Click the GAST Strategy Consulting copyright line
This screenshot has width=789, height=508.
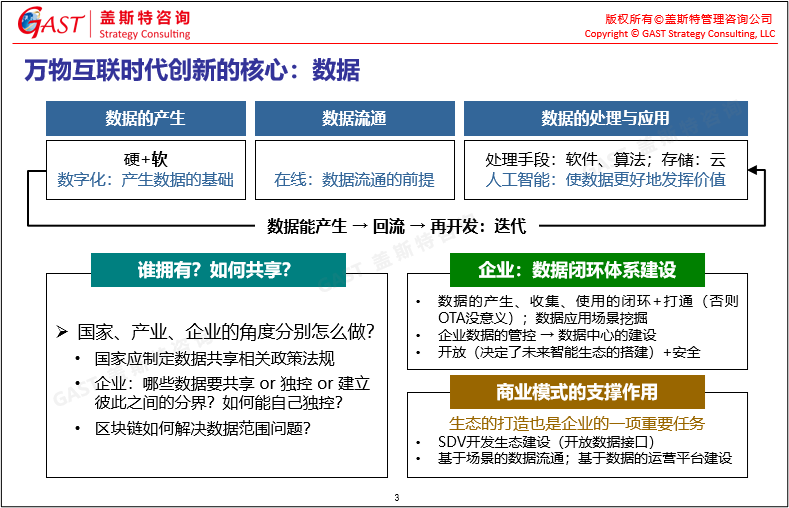point(679,34)
